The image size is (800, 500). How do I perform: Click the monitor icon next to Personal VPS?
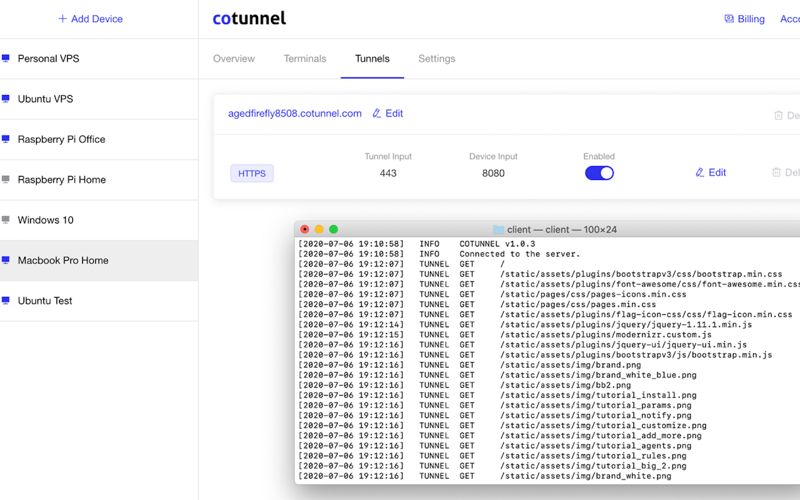click(6, 58)
